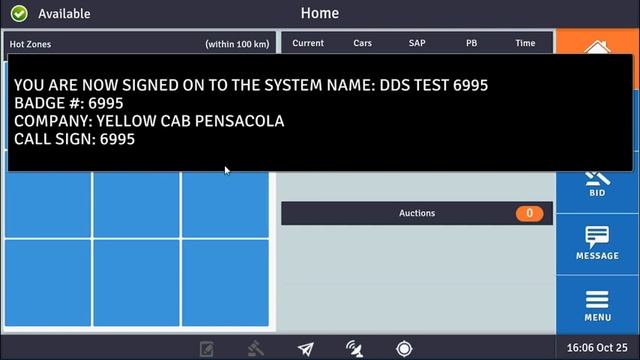Tap the GPS target location icon
Viewport: 640px width, 360px height.
tap(404, 349)
